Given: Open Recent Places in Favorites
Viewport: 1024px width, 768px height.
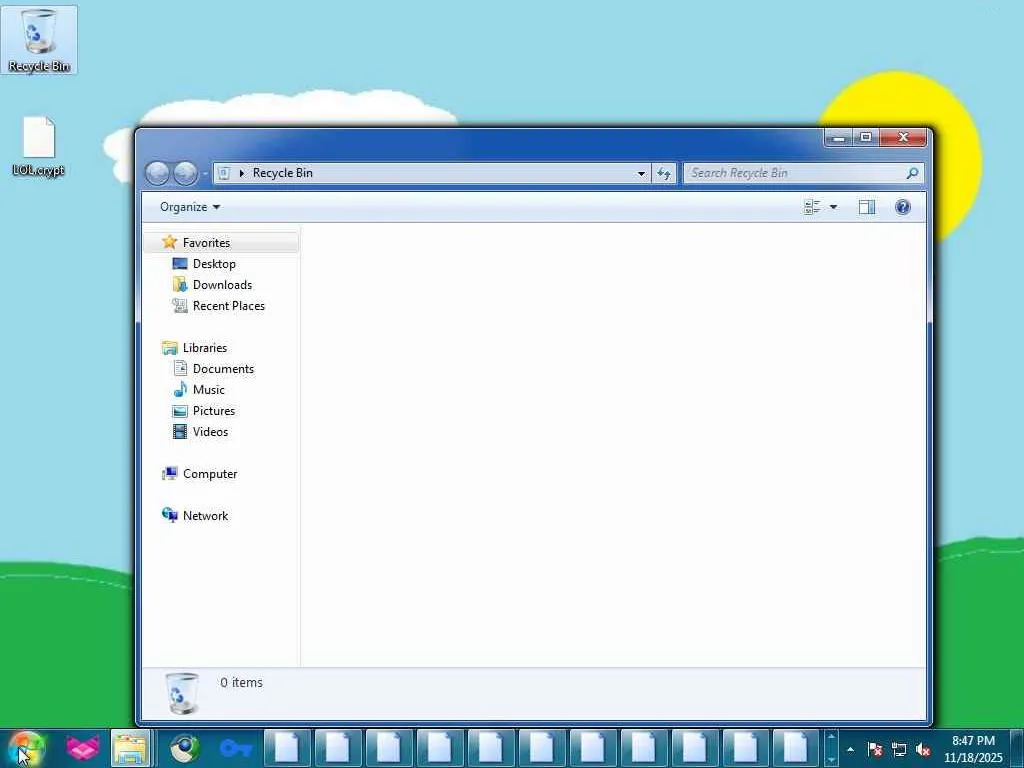Looking at the screenshot, I should coord(229,306).
